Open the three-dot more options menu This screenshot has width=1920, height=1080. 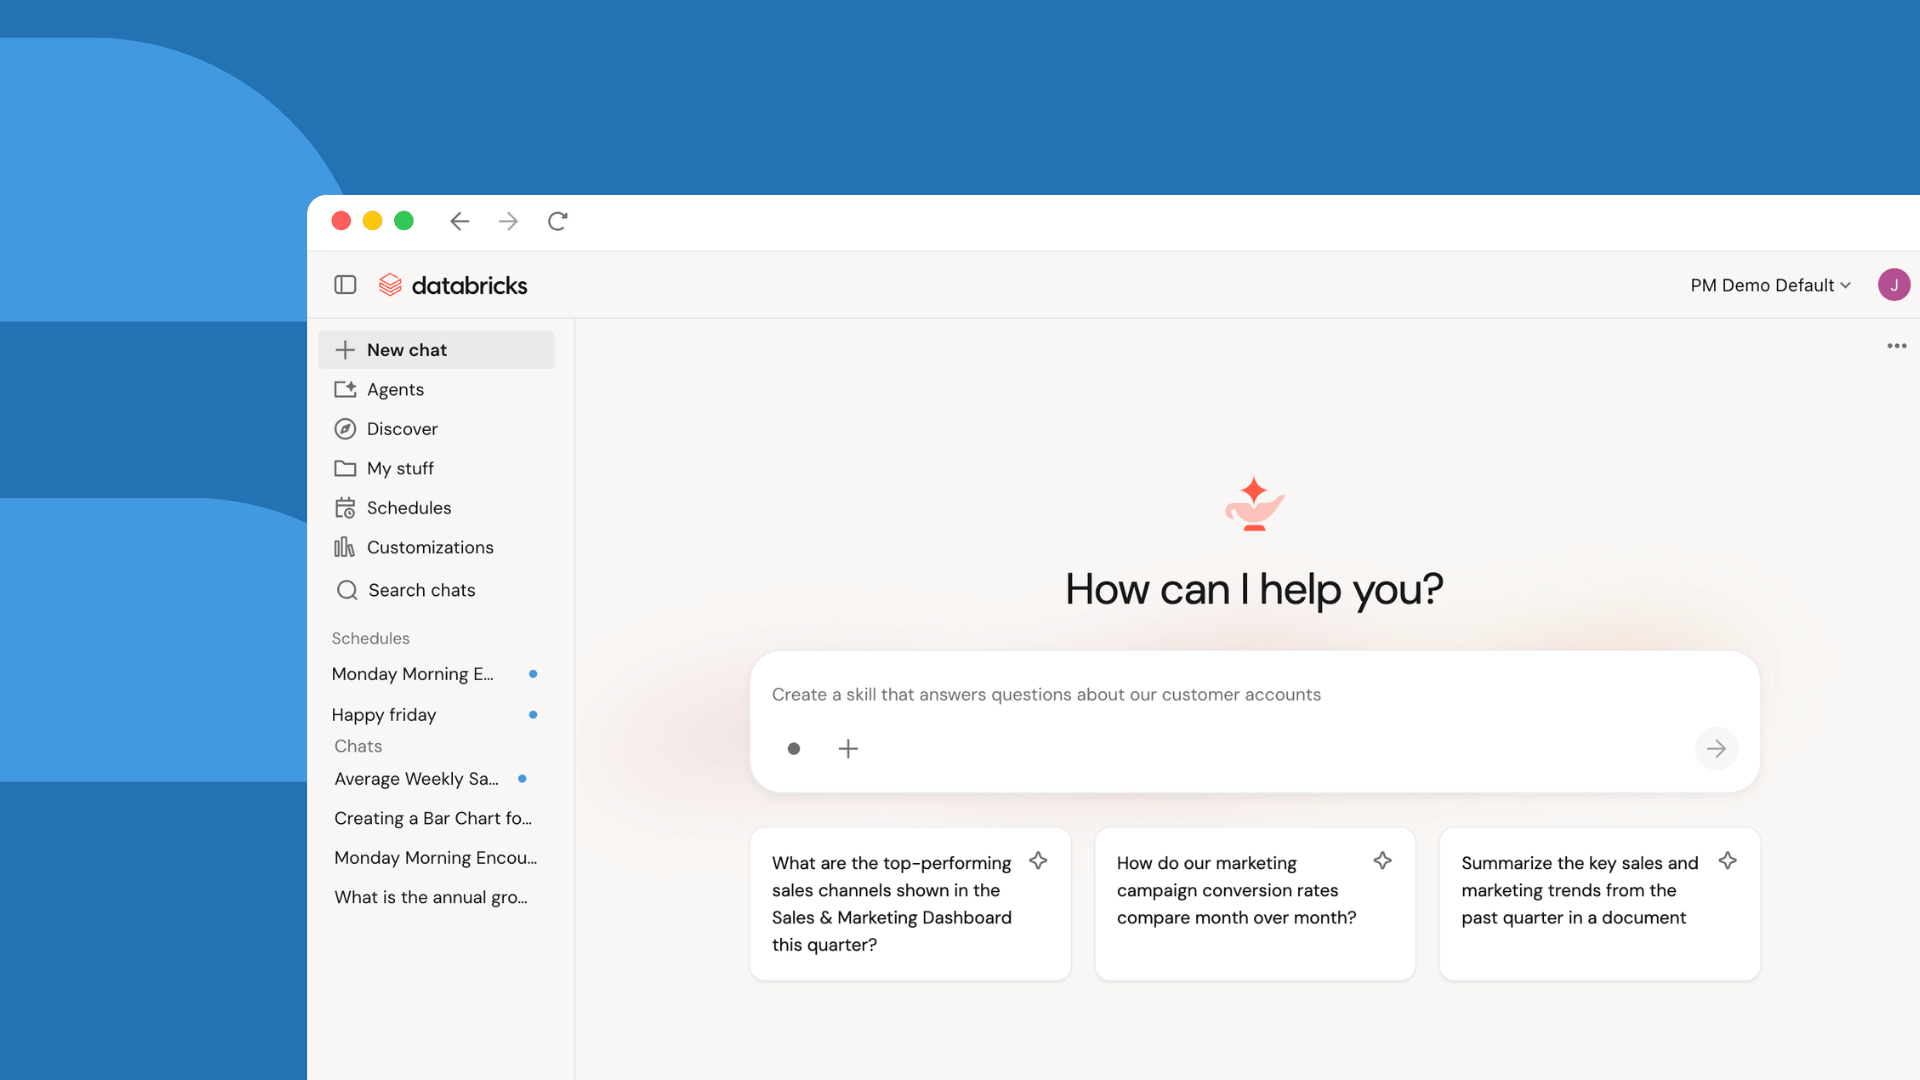1897,346
